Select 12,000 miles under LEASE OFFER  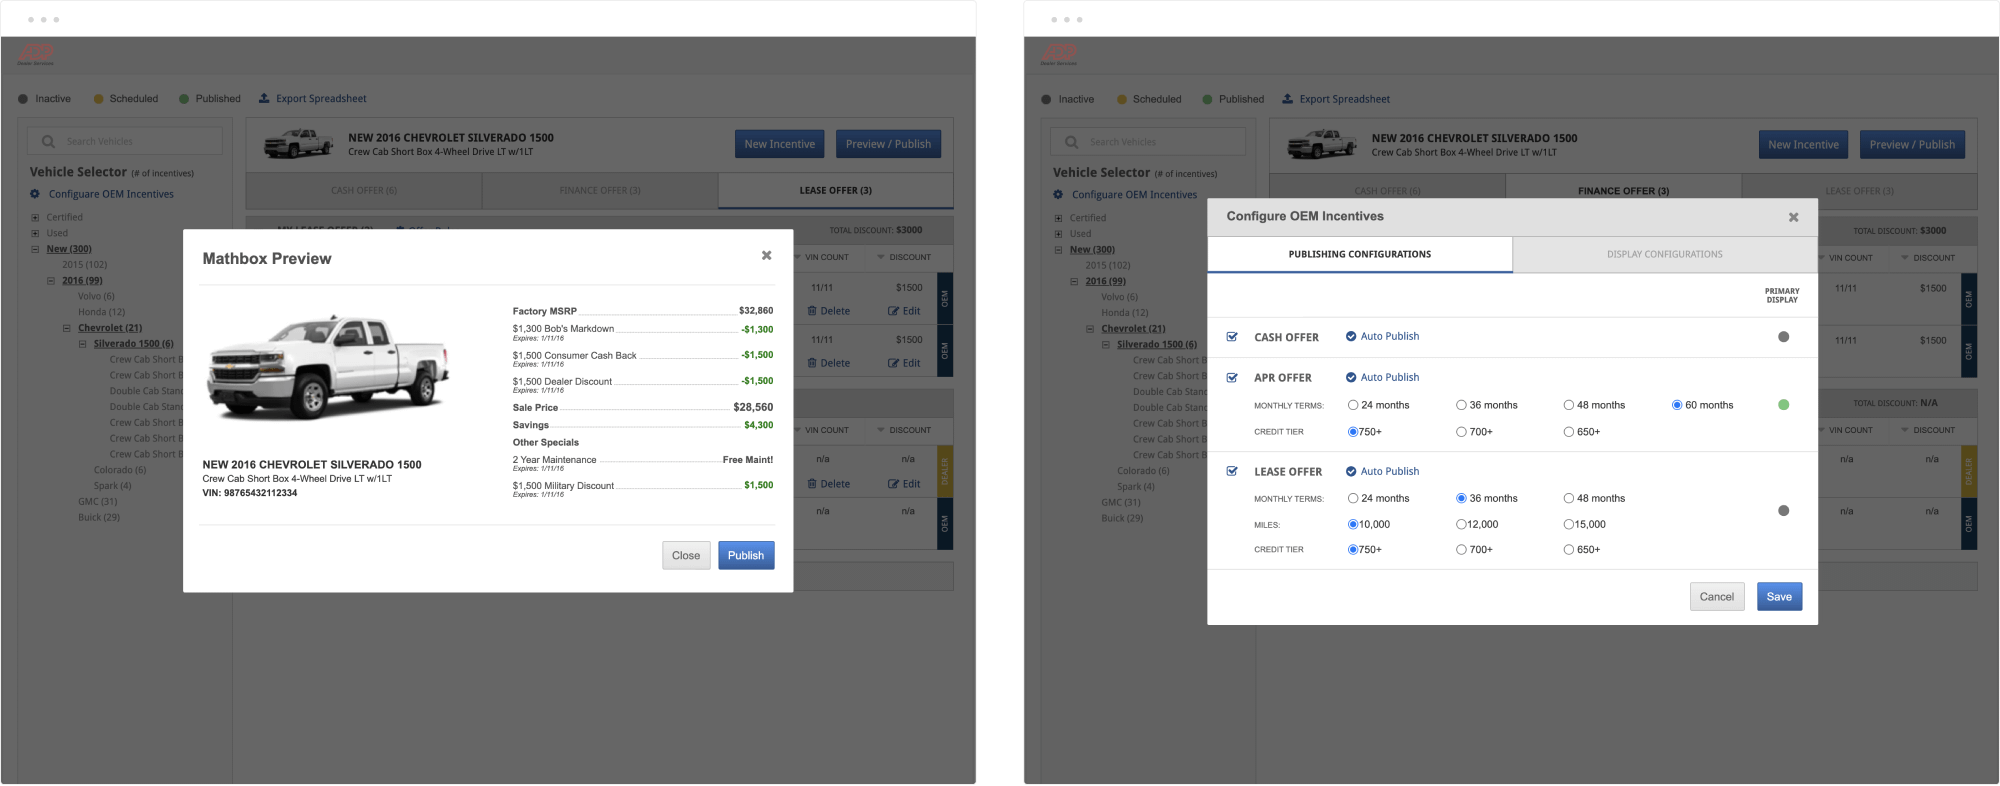tap(1461, 524)
